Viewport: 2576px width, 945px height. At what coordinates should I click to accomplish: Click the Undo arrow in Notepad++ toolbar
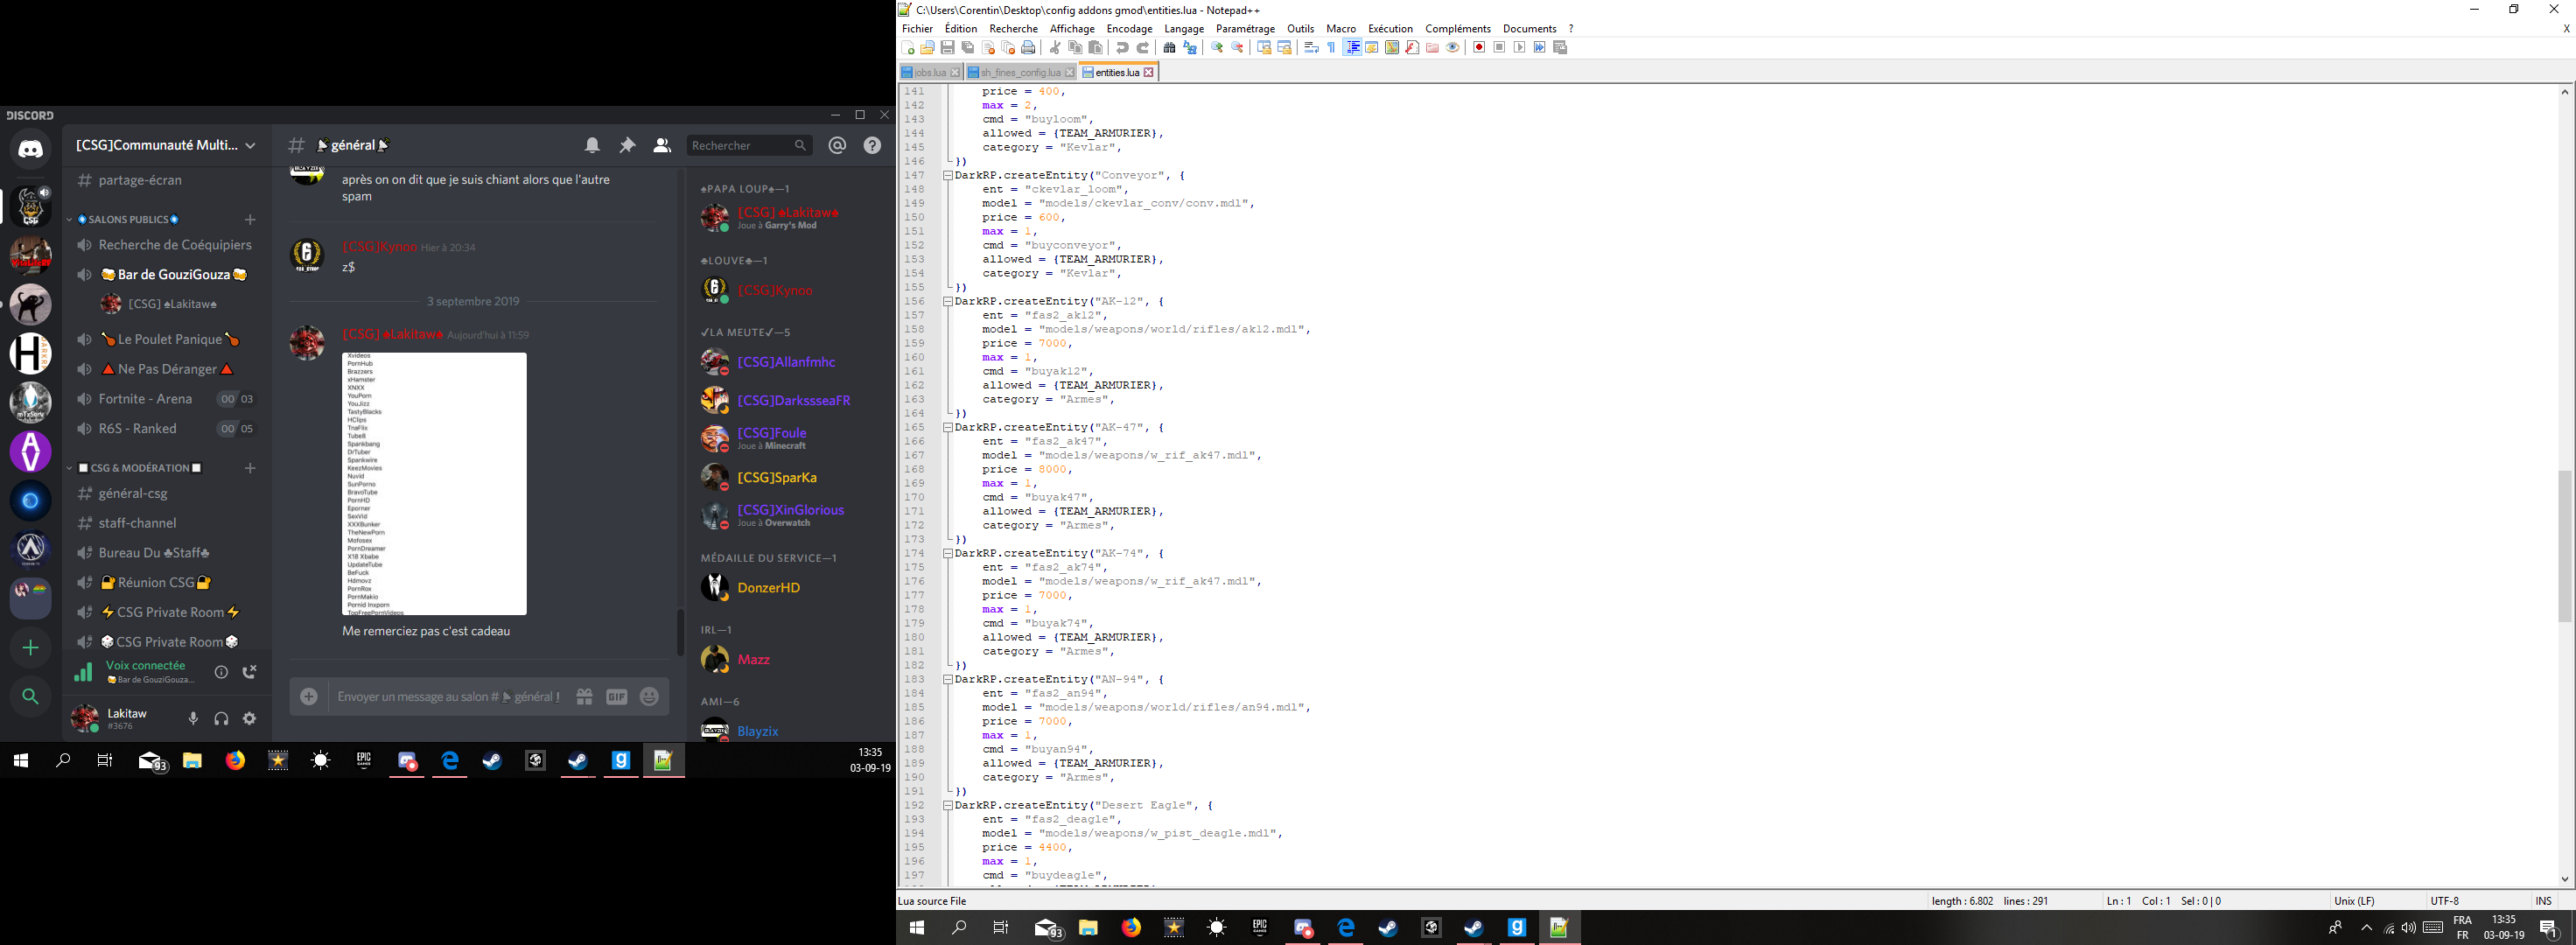click(1123, 47)
